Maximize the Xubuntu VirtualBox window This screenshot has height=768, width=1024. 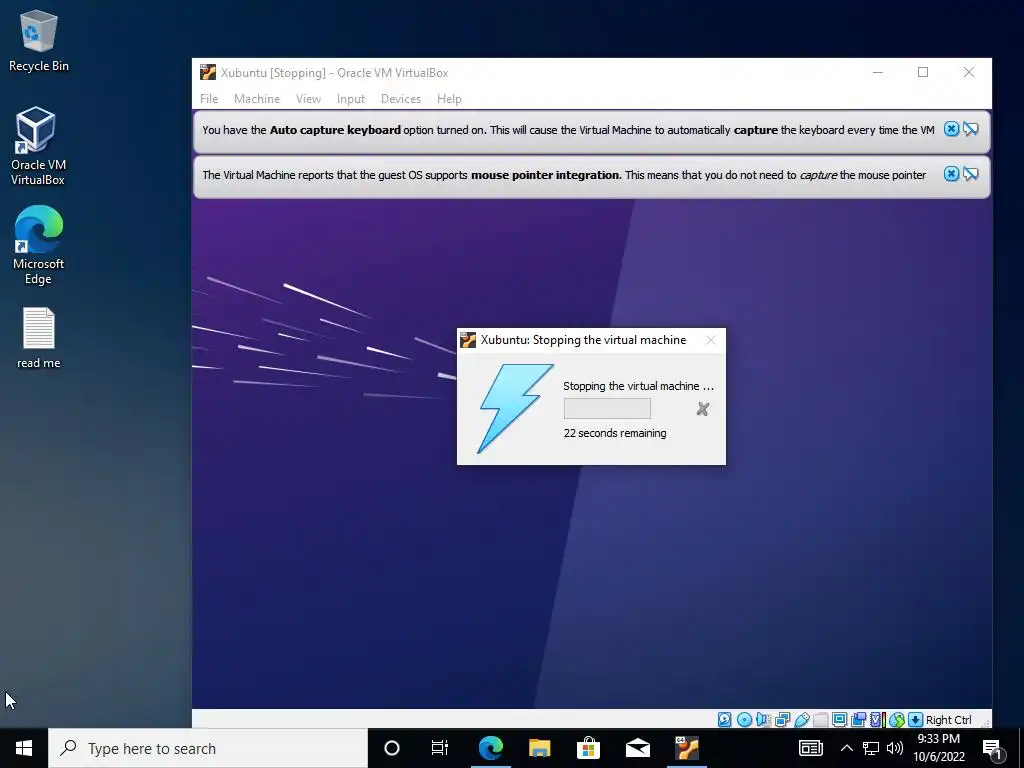tap(923, 72)
